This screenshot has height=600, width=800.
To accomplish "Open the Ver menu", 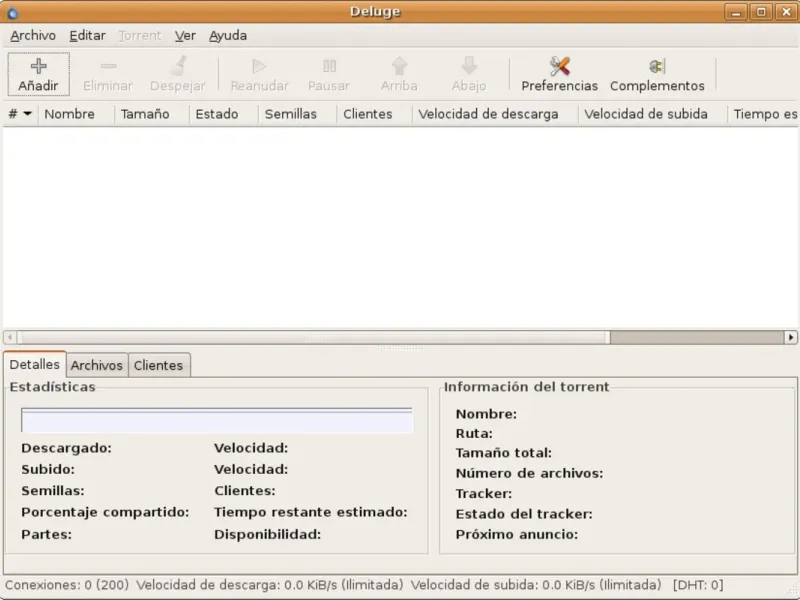I will click(185, 36).
